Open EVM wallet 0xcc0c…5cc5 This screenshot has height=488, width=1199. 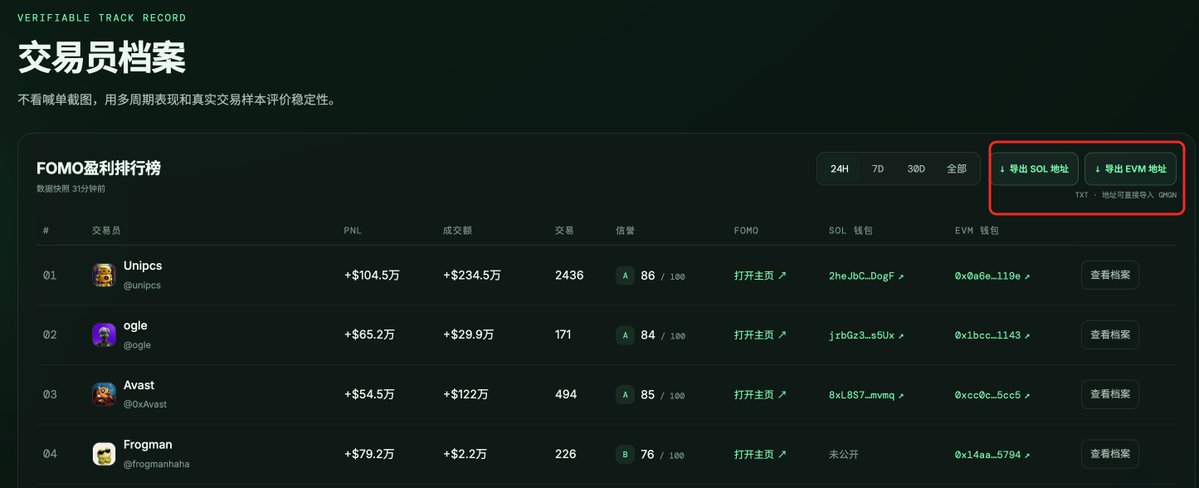coord(992,395)
